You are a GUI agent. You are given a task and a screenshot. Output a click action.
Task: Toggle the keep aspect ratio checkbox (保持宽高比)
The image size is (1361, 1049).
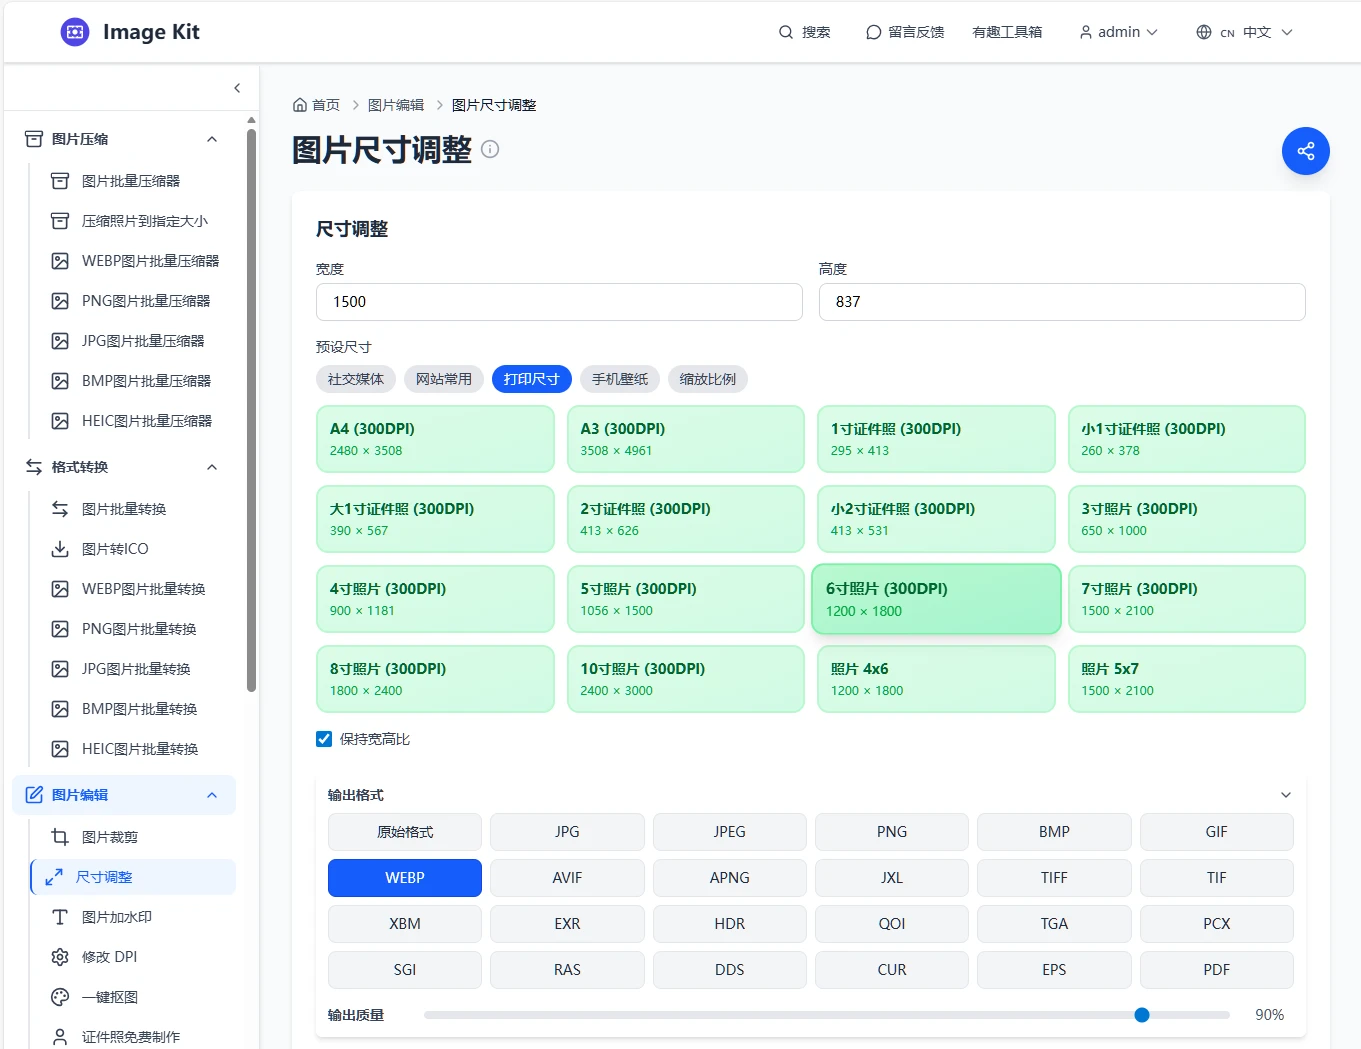pyautogui.click(x=324, y=739)
